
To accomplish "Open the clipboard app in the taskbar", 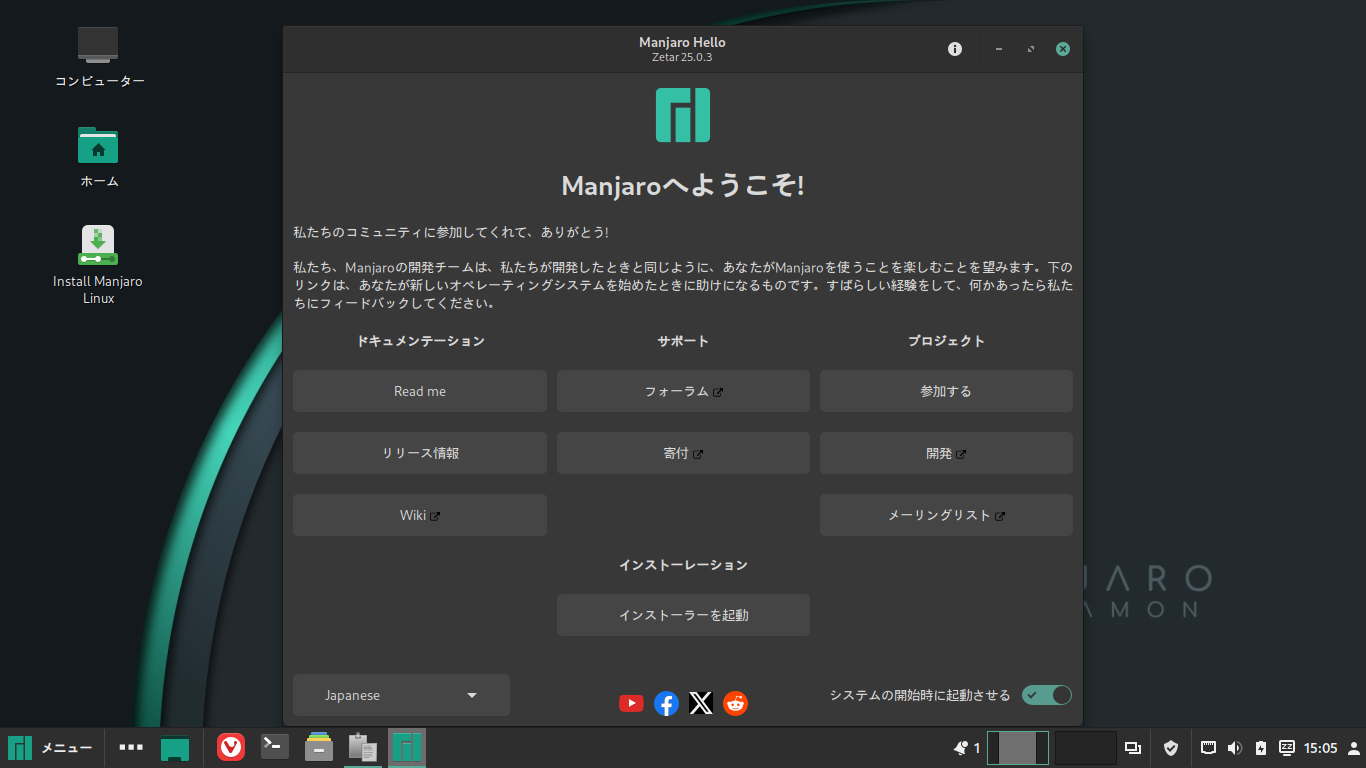I will click(x=363, y=747).
